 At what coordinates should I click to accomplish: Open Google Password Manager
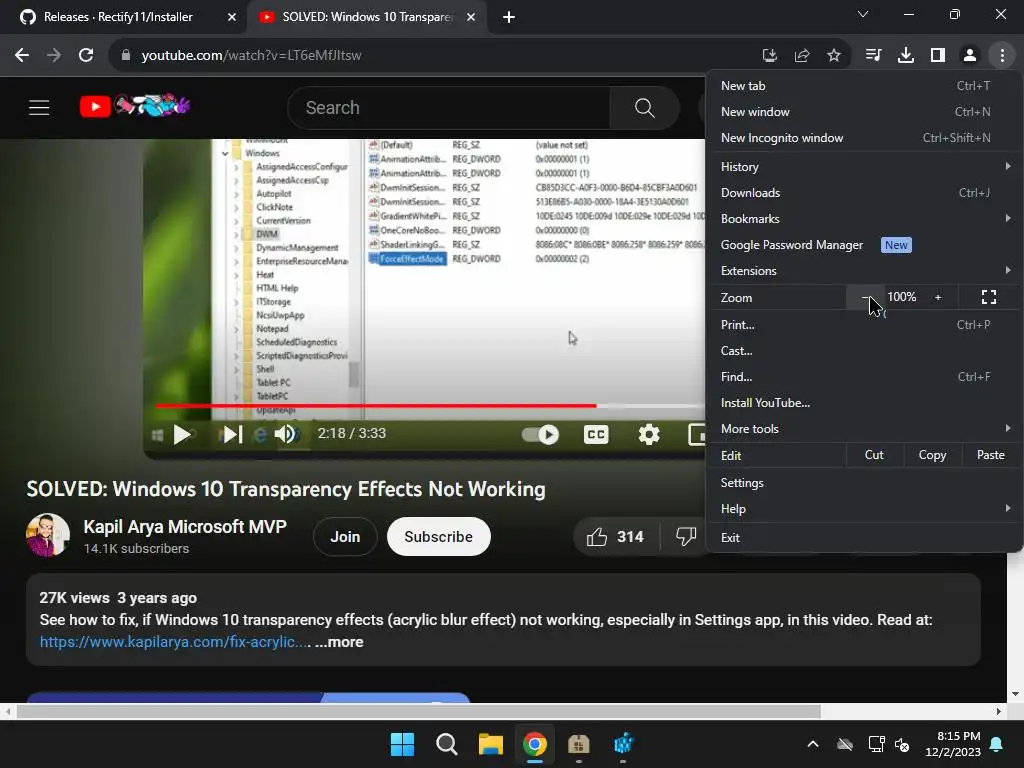[x=863, y=245]
